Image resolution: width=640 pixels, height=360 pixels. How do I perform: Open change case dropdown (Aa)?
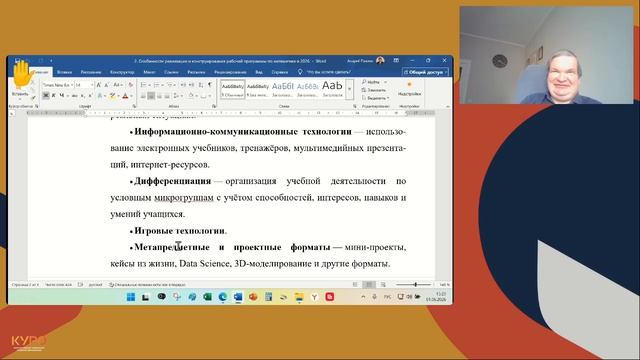pyautogui.click(x=118, y=85)
